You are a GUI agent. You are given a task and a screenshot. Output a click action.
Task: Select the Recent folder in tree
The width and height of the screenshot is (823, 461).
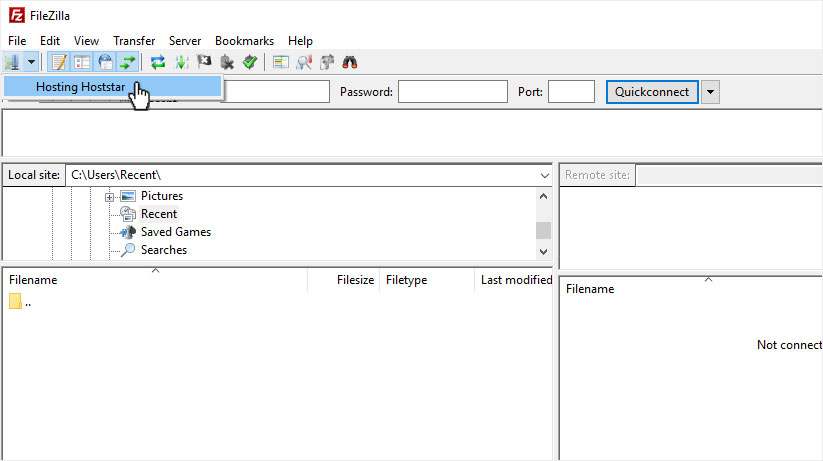(x=159, y=214)
